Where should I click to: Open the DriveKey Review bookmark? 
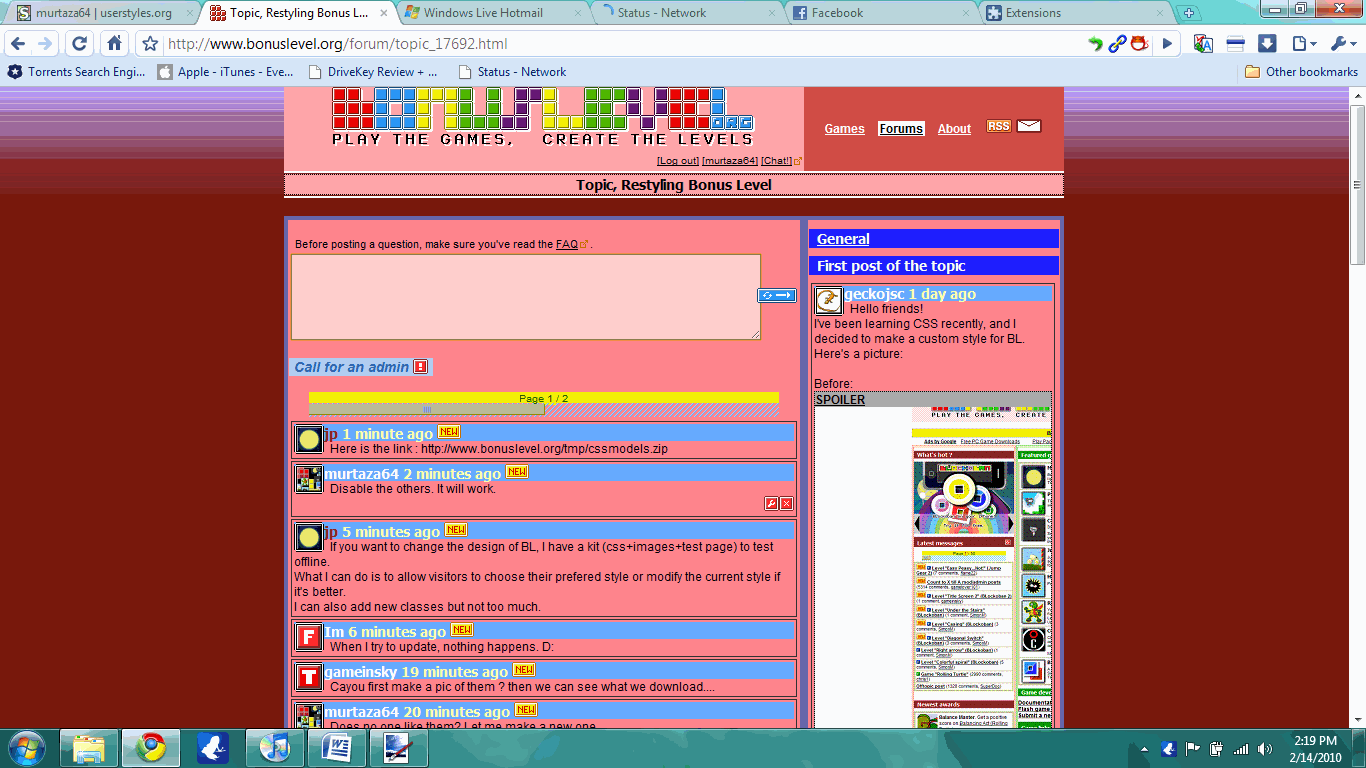tap(373, 72)
